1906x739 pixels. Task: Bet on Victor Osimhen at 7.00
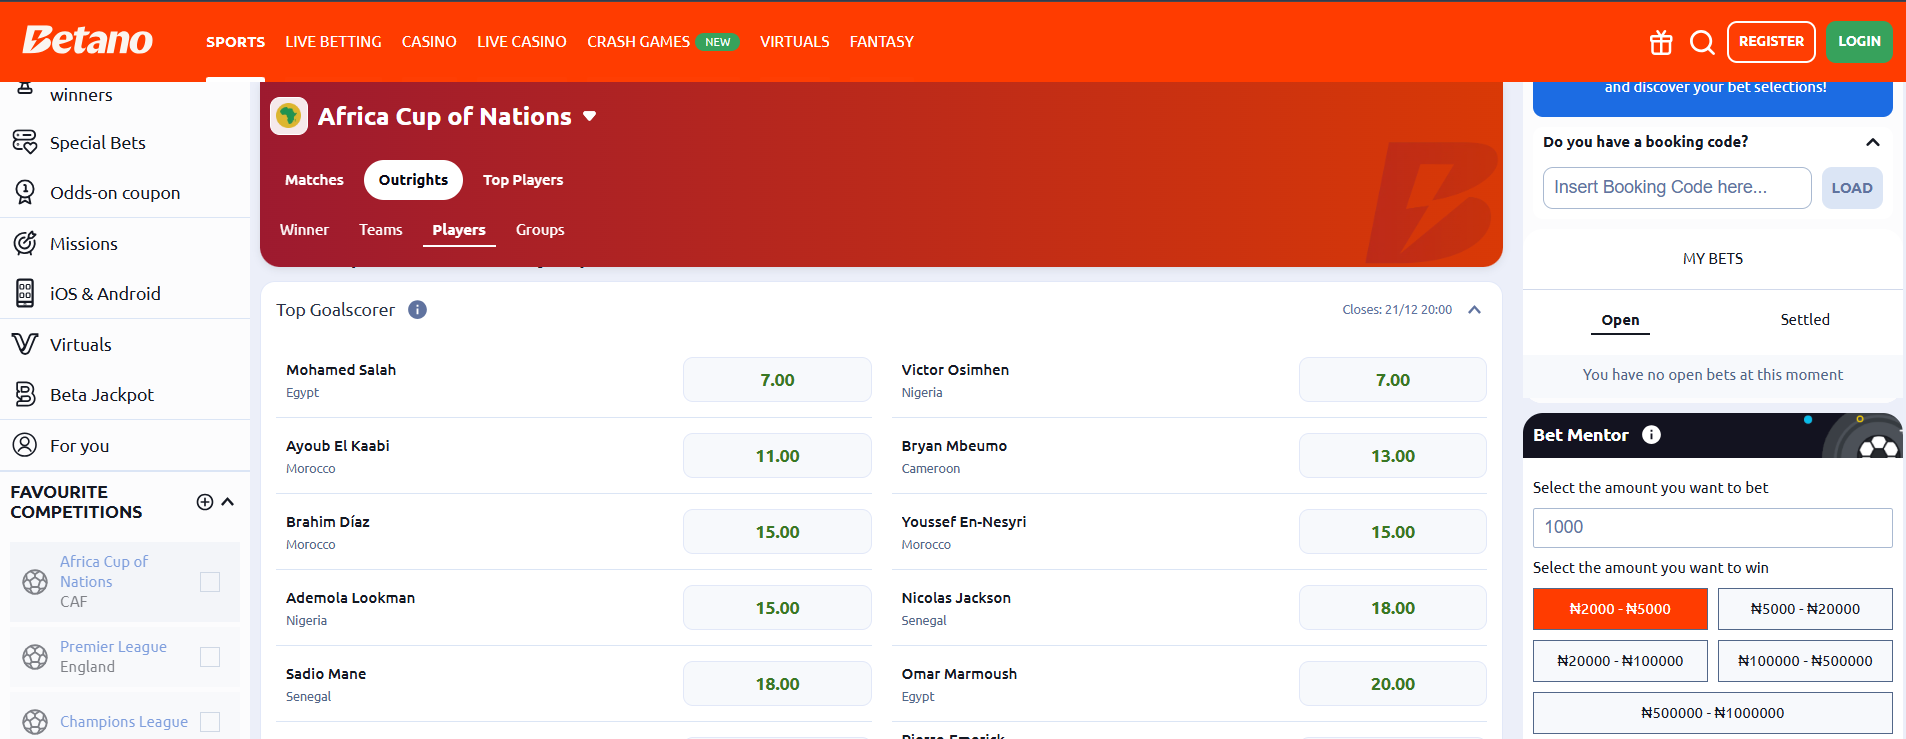pyautogui.click(x=1392, y=380)
